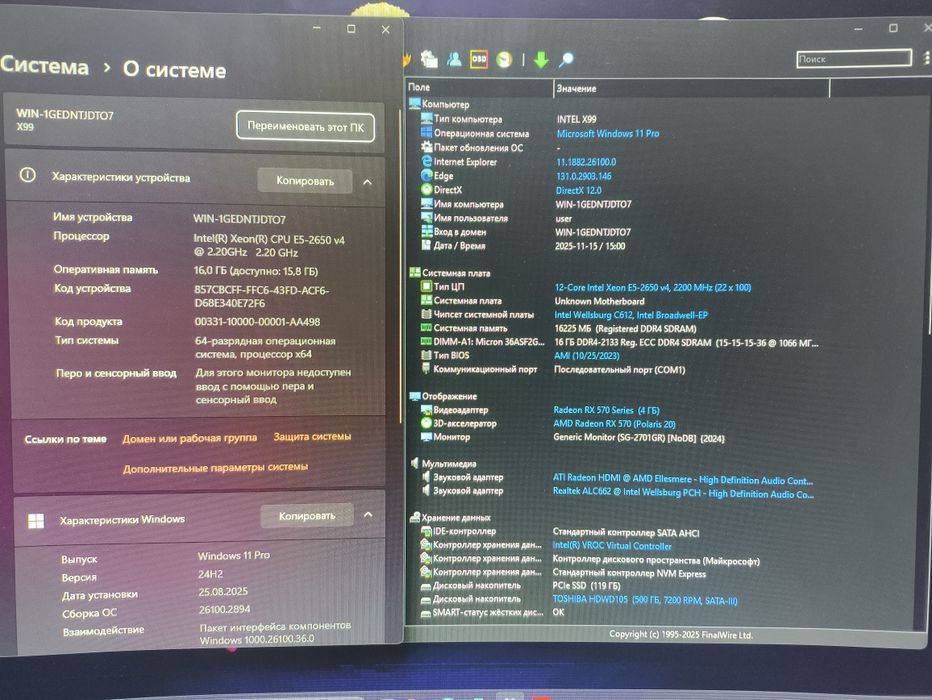The image size is (932, 700).
Task: Open the AIDA64 preferences gear toolbar icon
Action: point(429,58)
